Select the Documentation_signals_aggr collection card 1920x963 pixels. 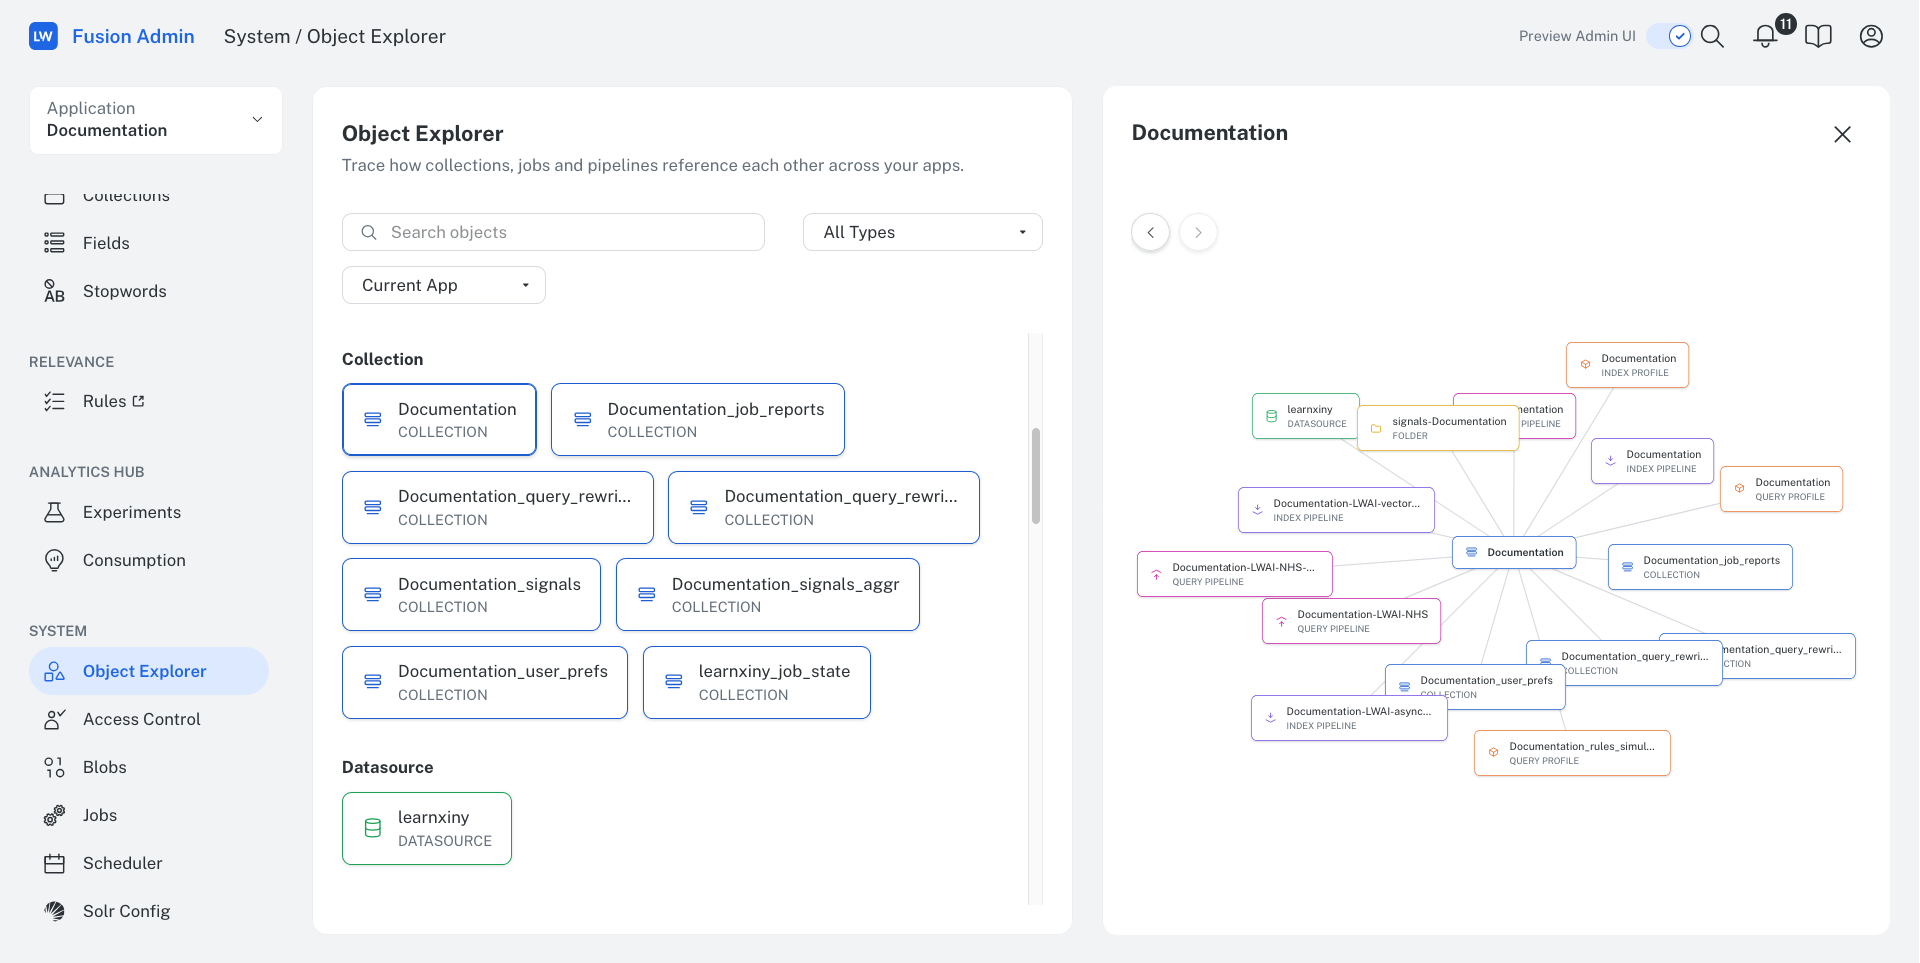tap(767, 595)
